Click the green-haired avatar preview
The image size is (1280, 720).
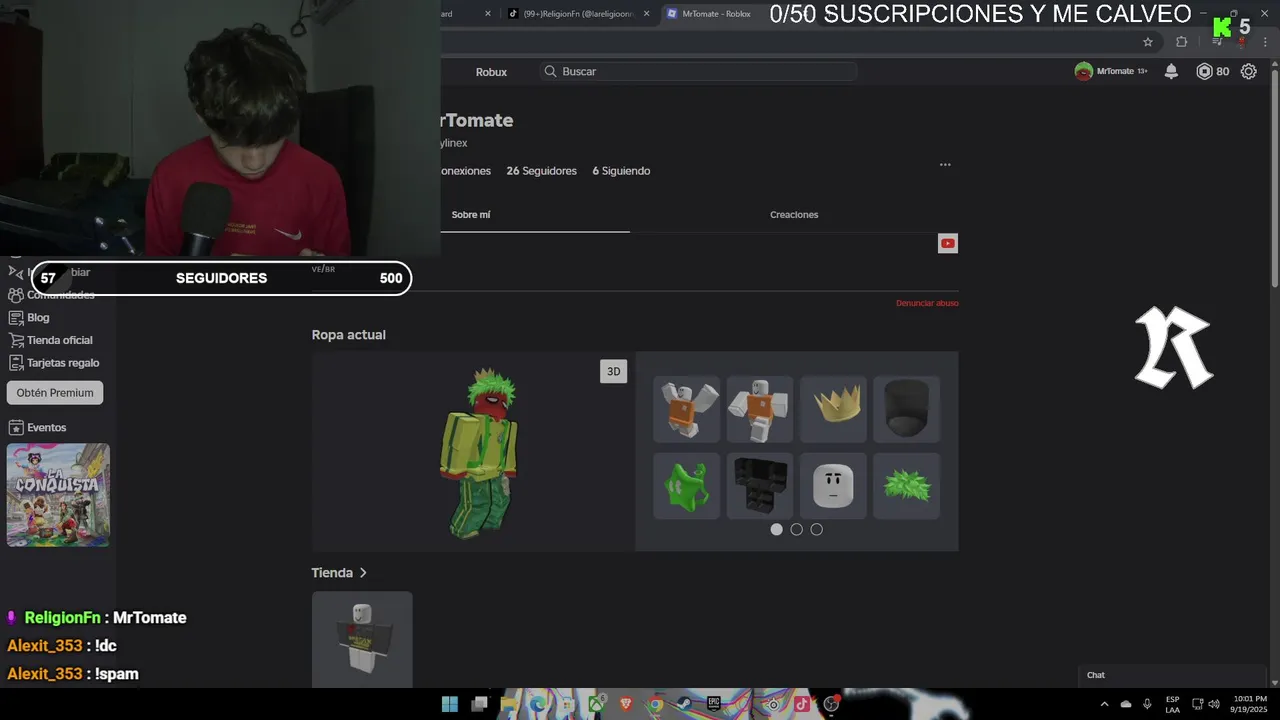tap(478, 453)
